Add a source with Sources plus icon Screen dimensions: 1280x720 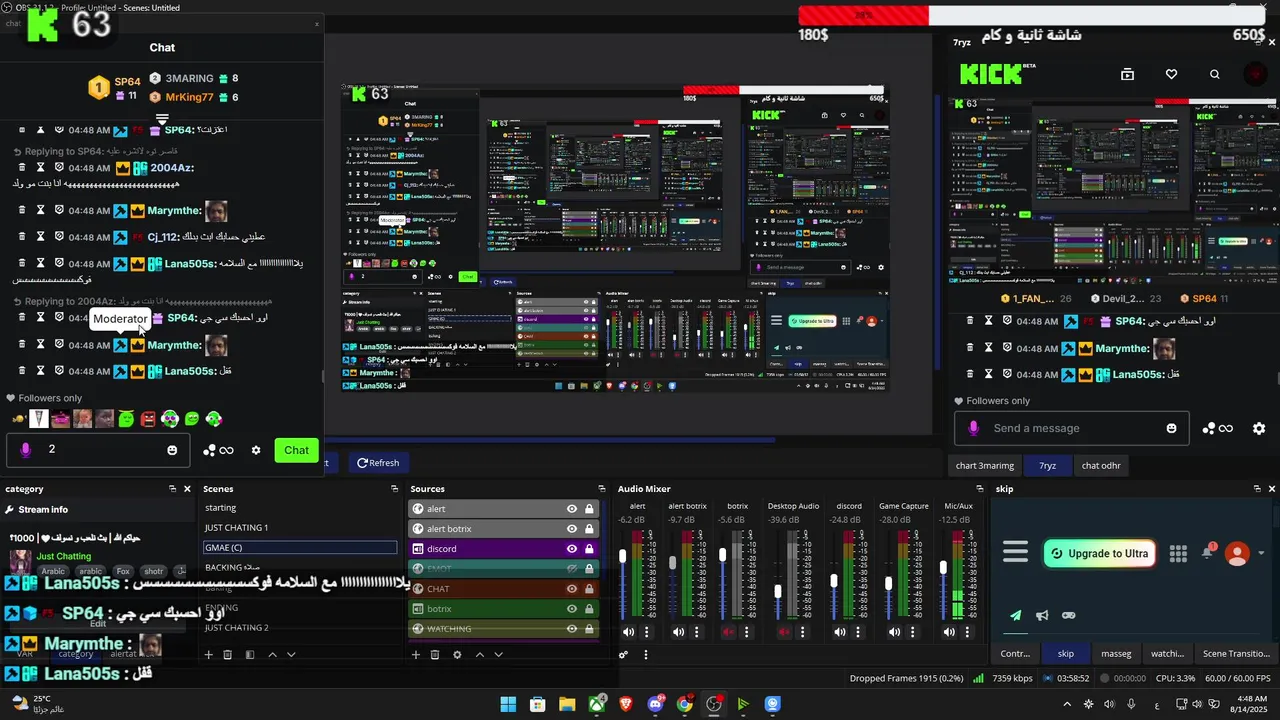click(416, 655)
